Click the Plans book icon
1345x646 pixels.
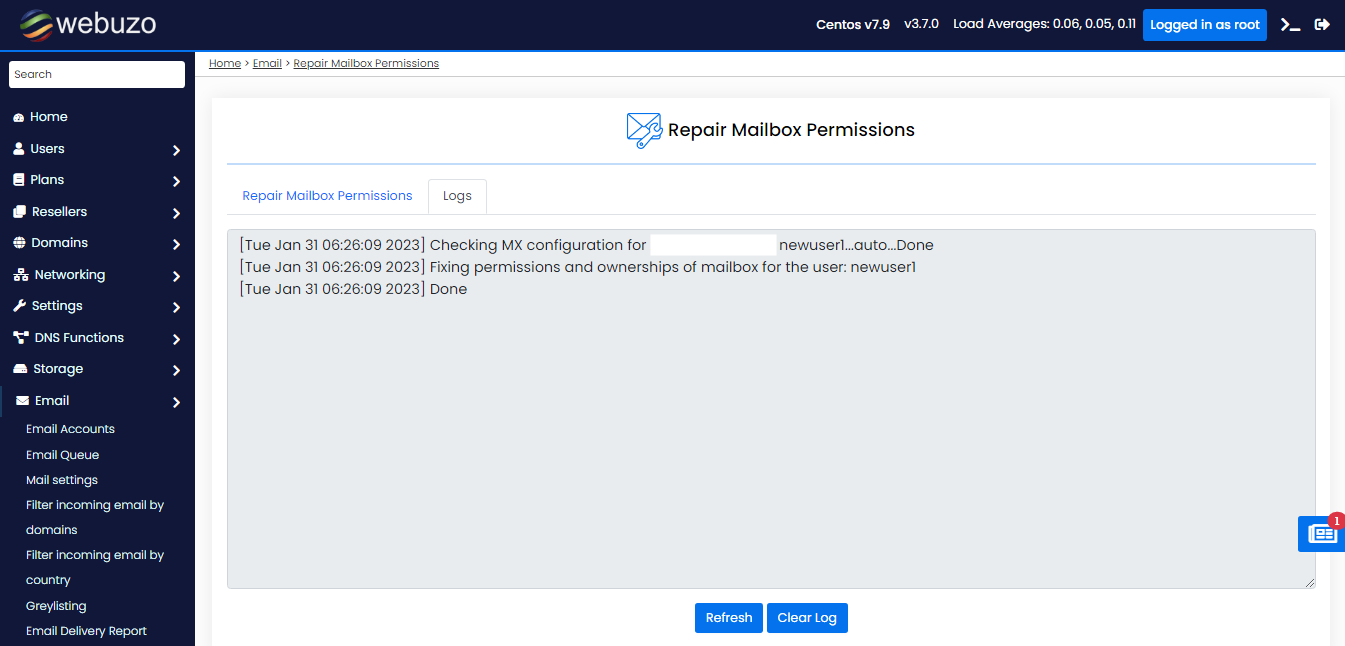click(18, 180)
